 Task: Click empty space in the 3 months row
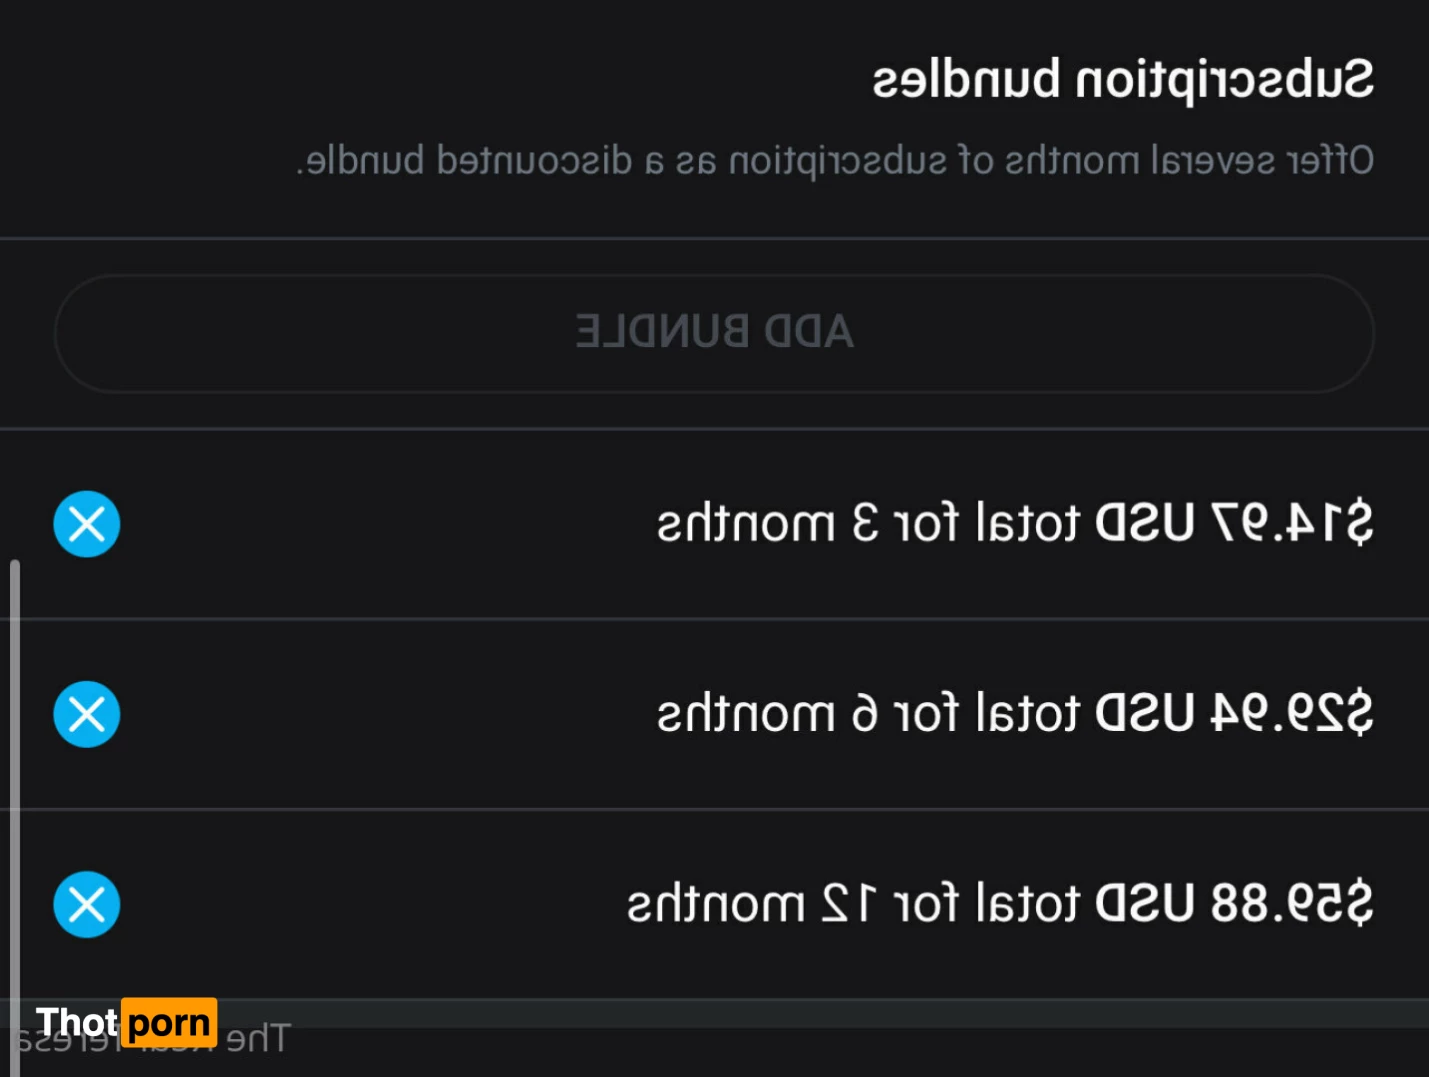(x=380, y=524)
